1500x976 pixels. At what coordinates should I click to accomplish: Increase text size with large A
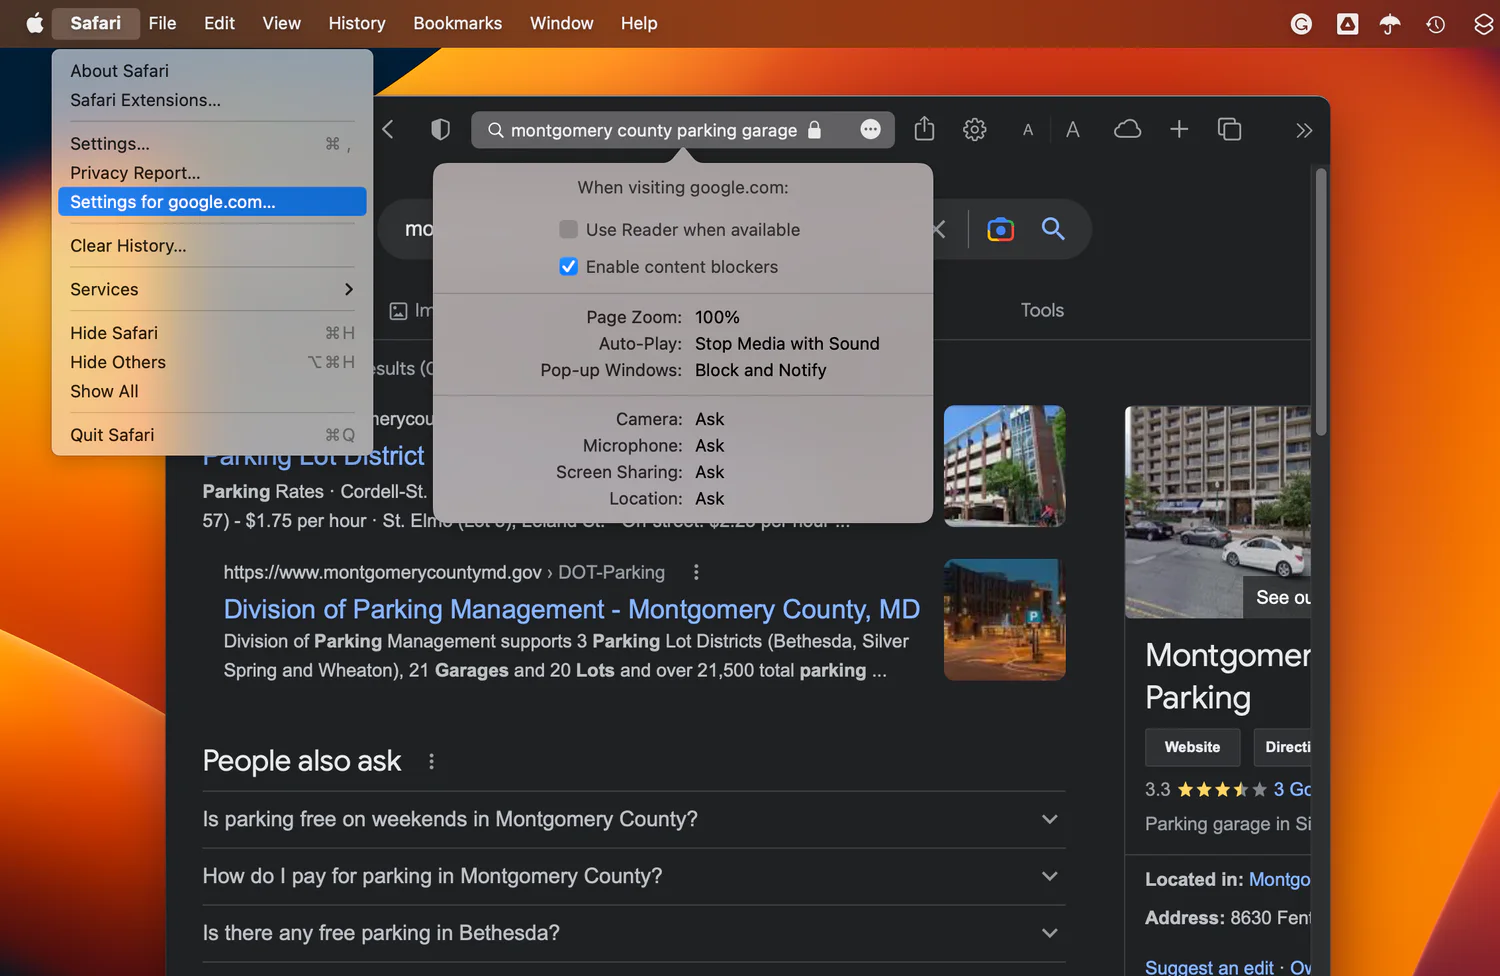[1073, 130]
